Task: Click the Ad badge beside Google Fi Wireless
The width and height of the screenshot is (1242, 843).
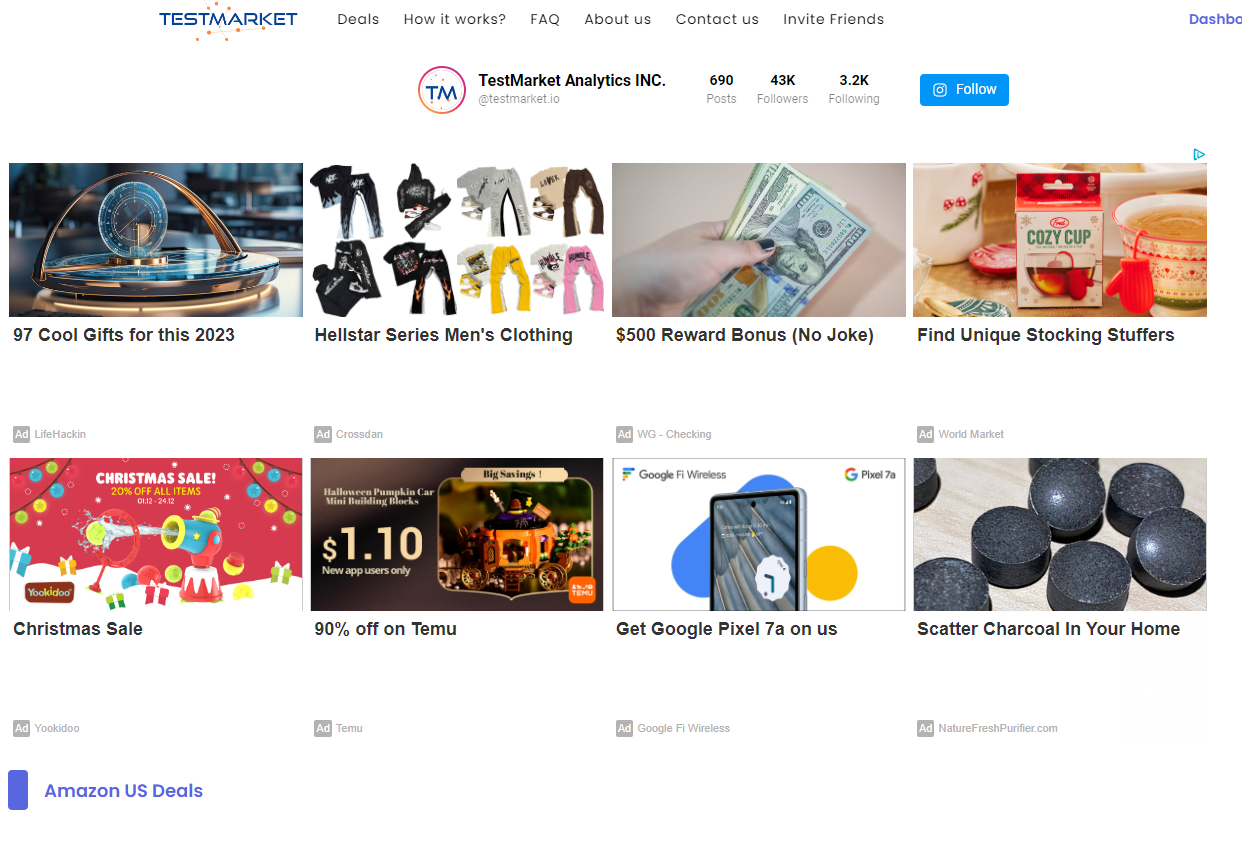Action: (x=624, y=728)
